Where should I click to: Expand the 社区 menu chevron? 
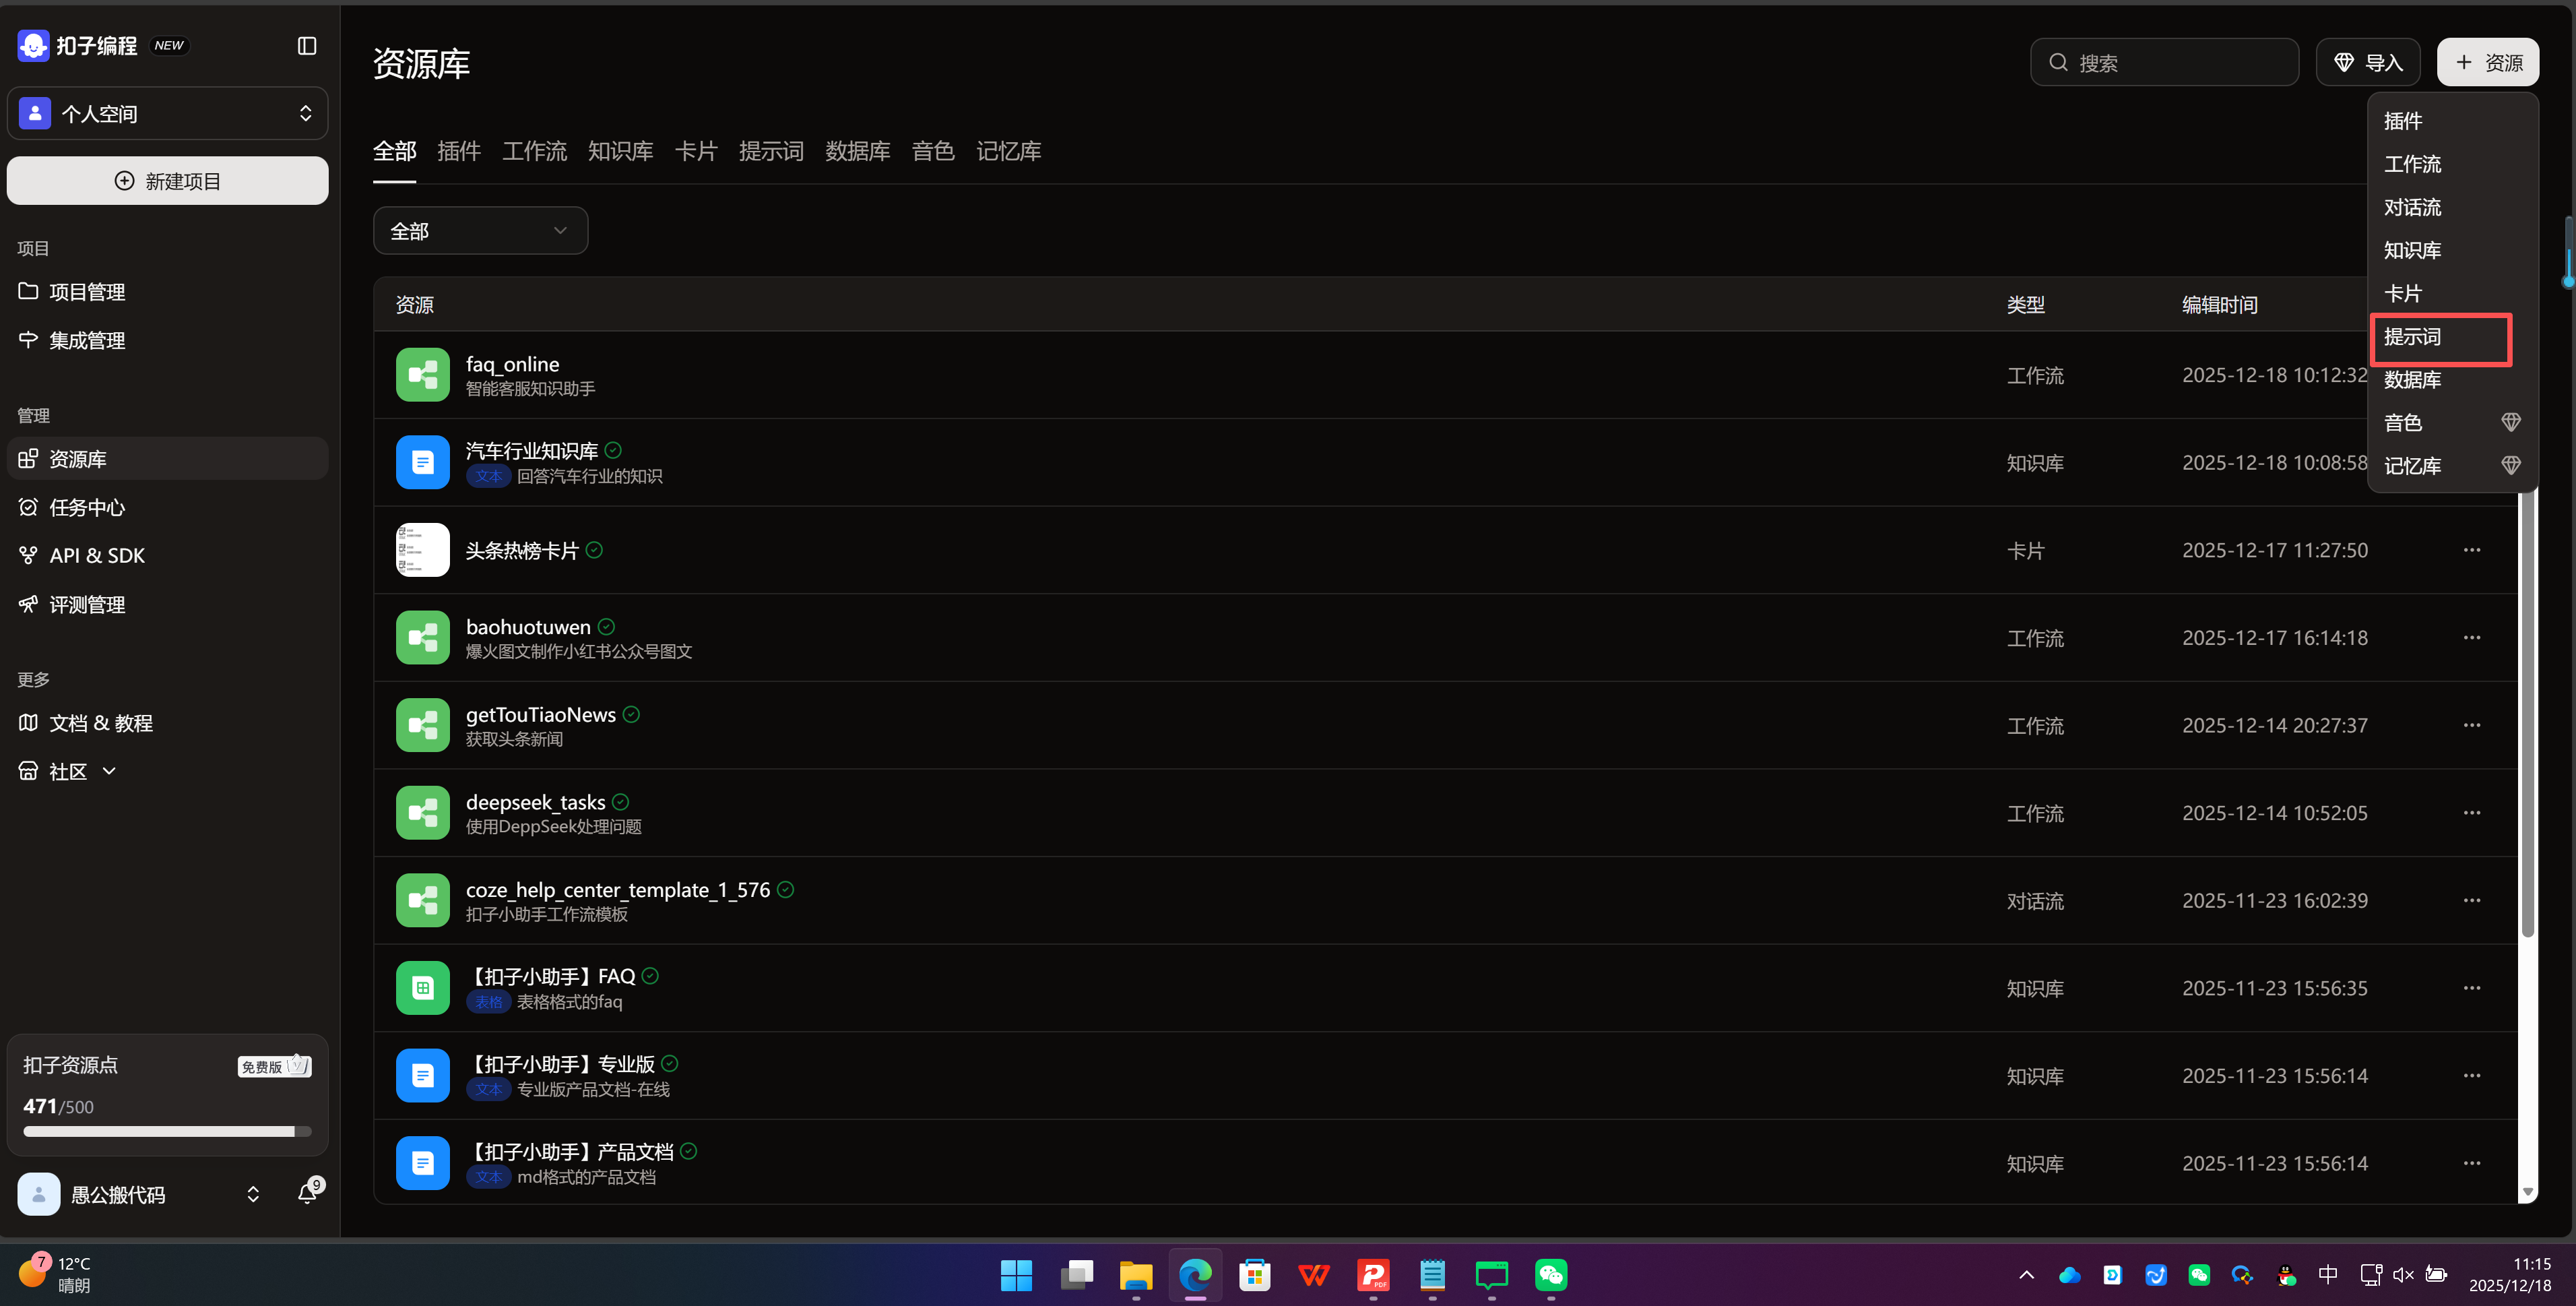coord(109,771)
